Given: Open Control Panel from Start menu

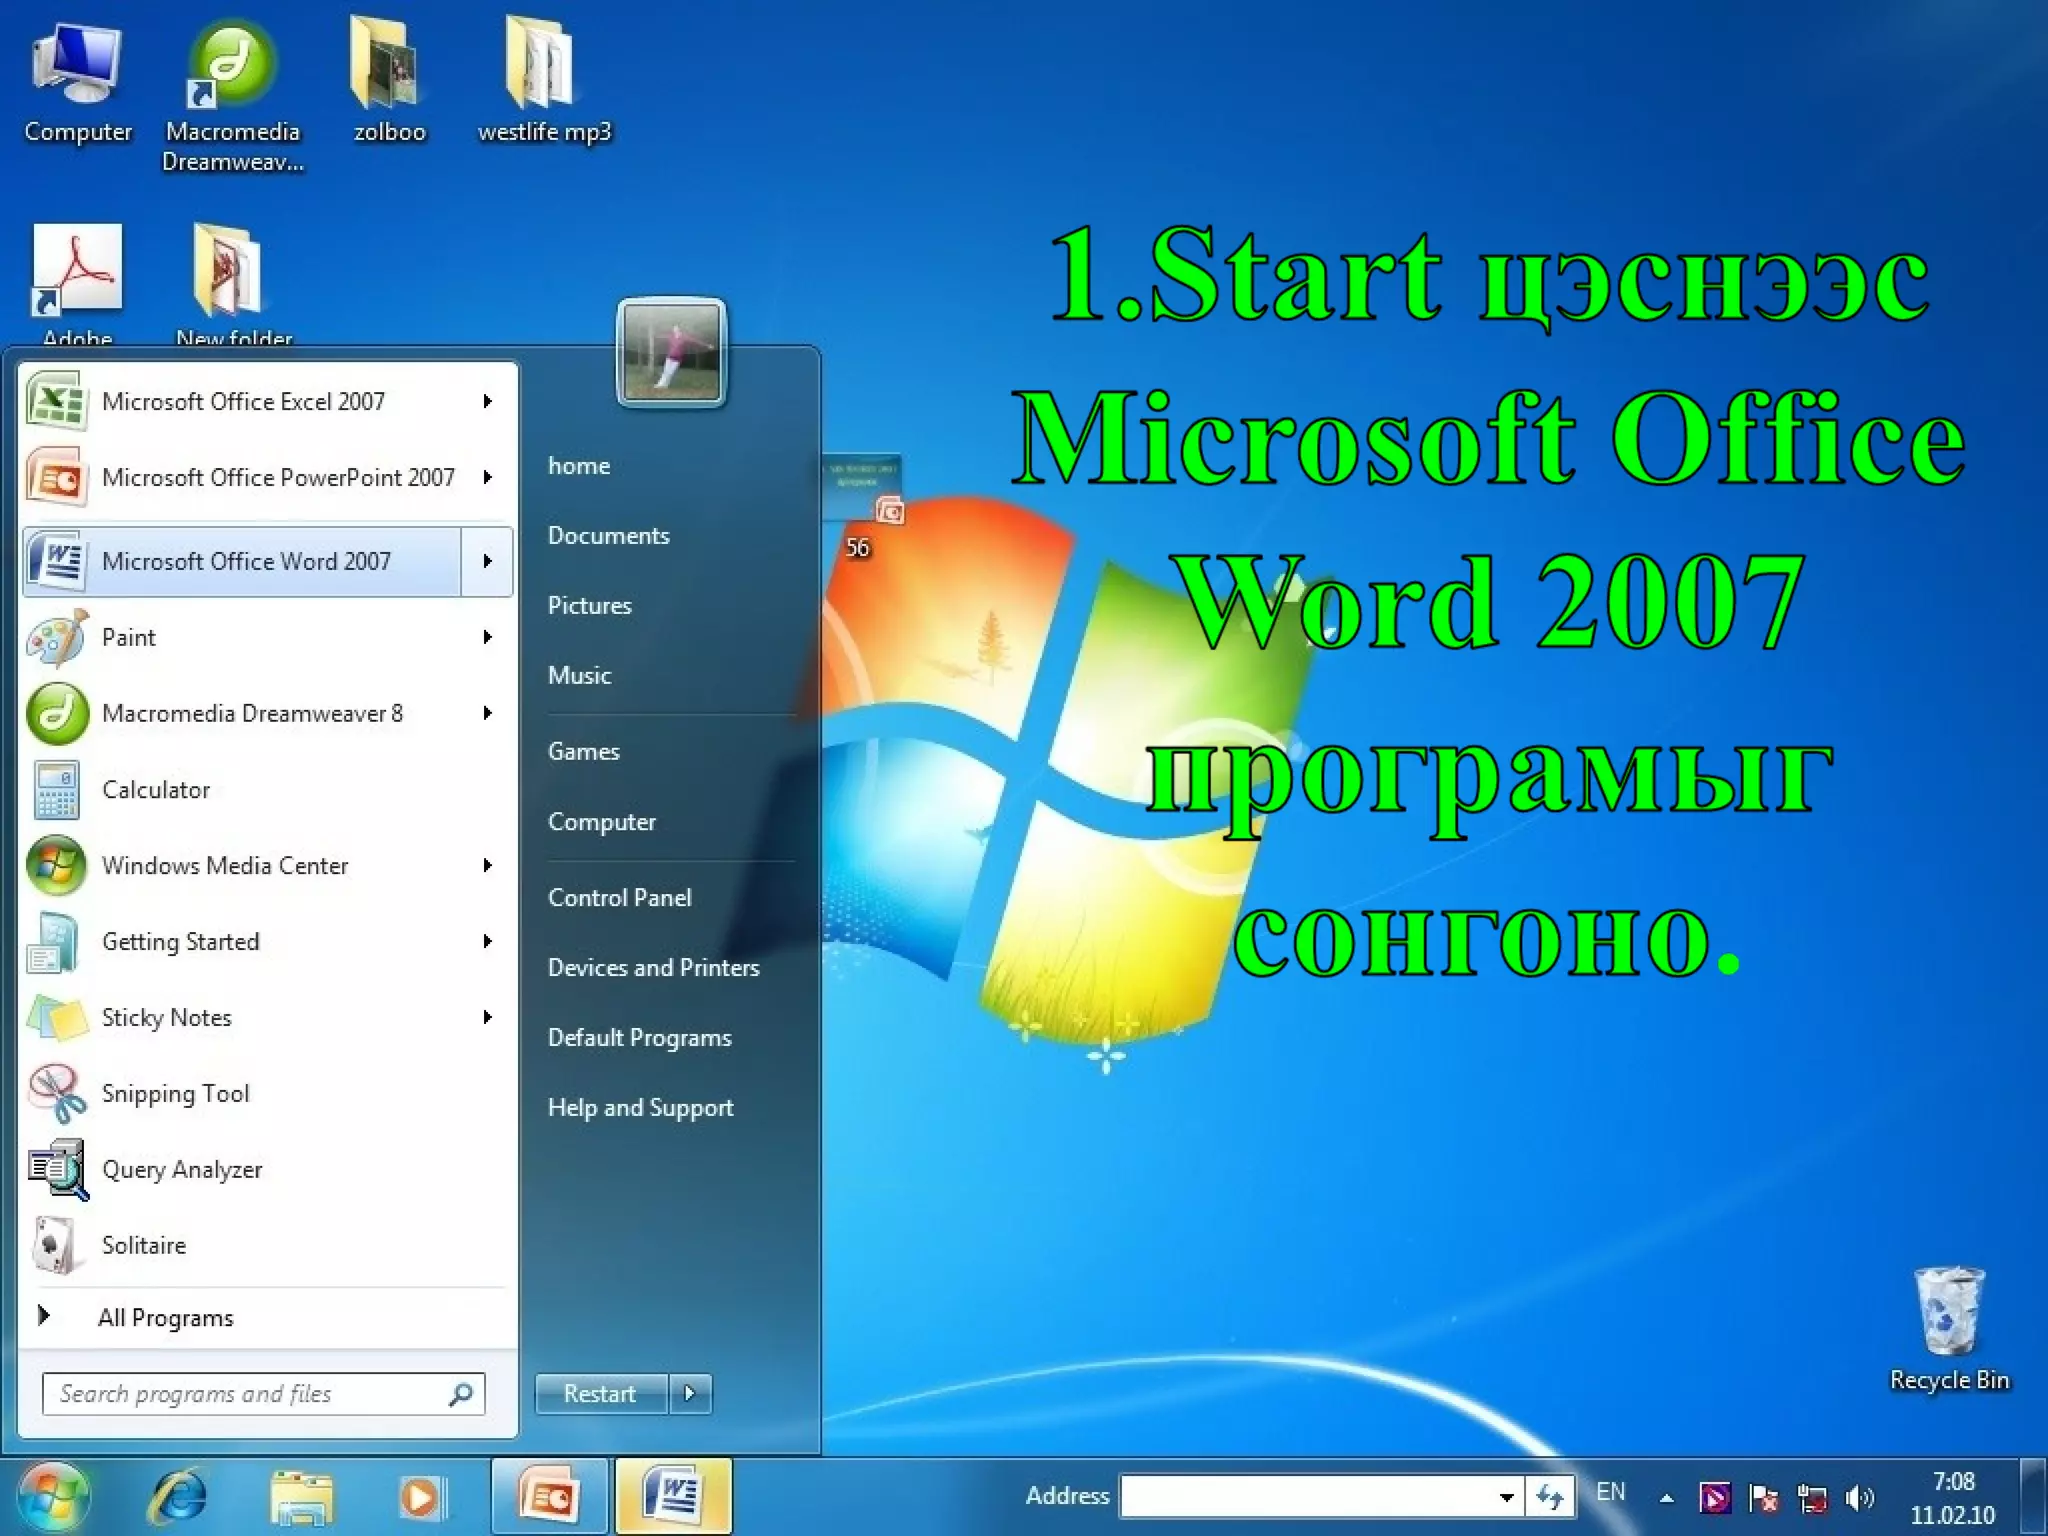Looking at the screenshot, I should 619,898.
